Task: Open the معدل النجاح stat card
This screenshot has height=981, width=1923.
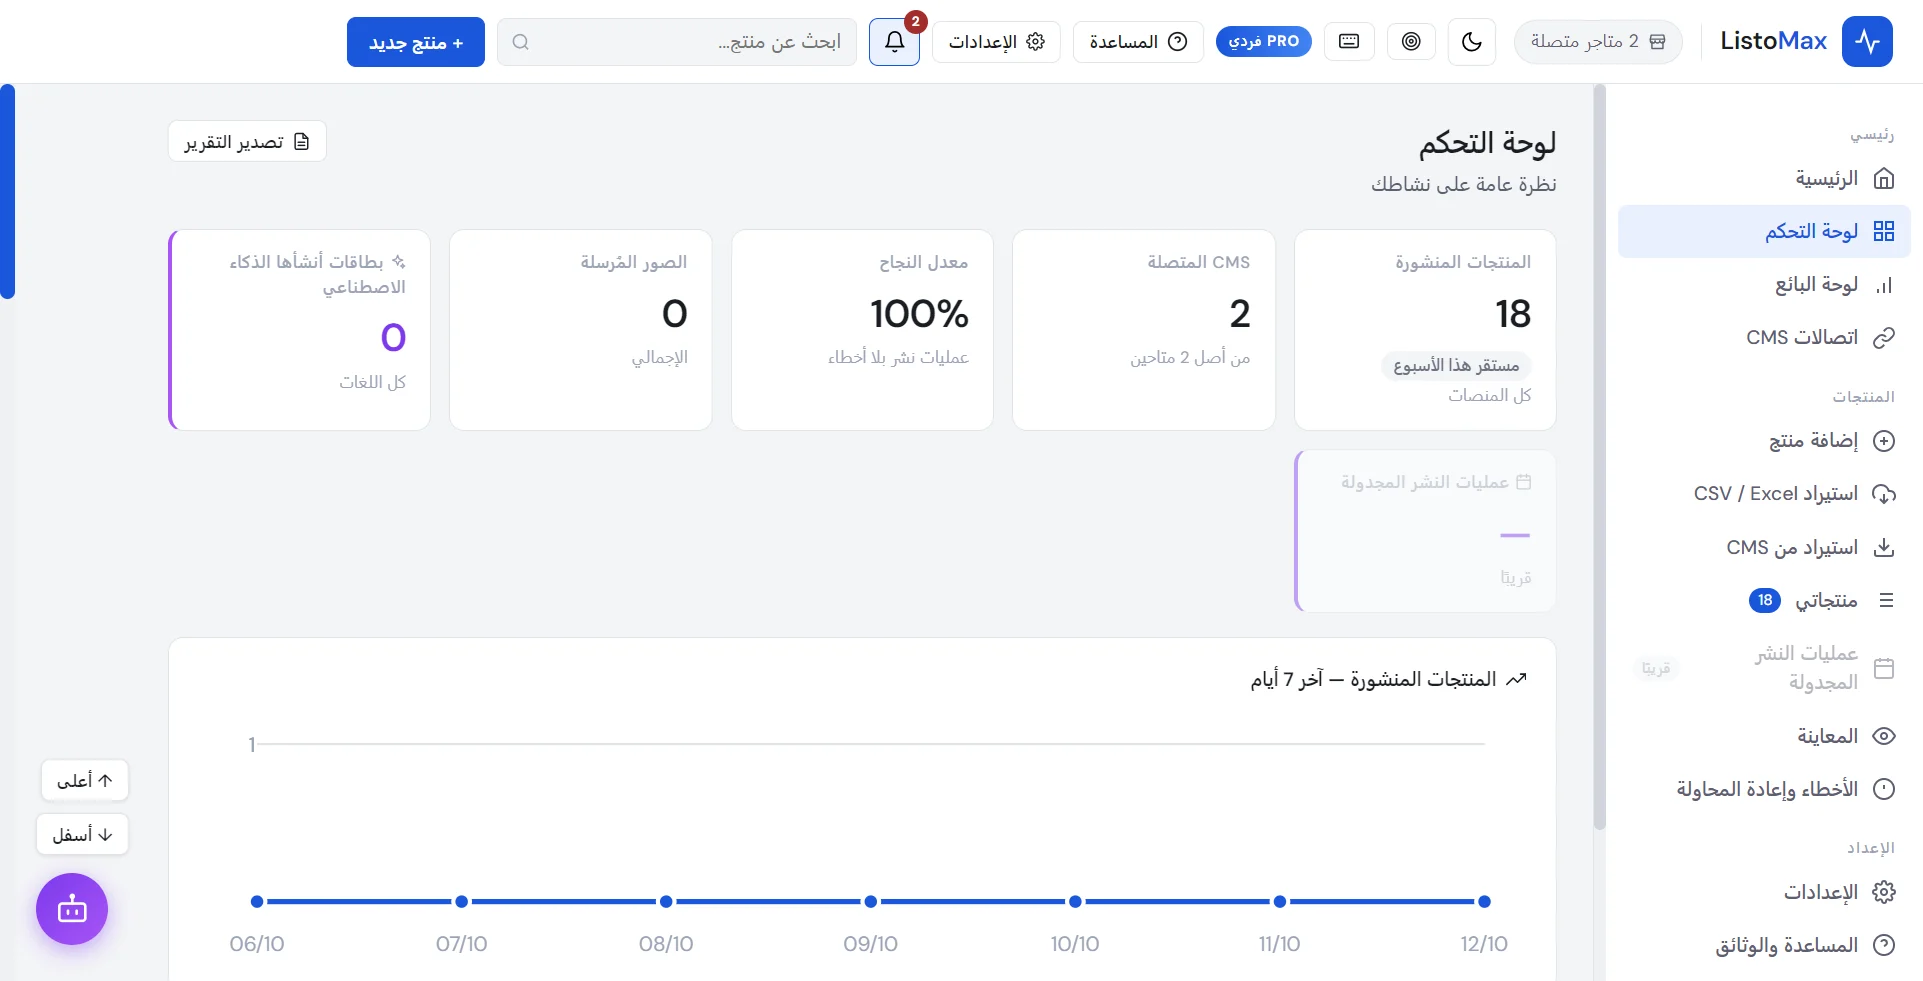Action: point(862,330)
